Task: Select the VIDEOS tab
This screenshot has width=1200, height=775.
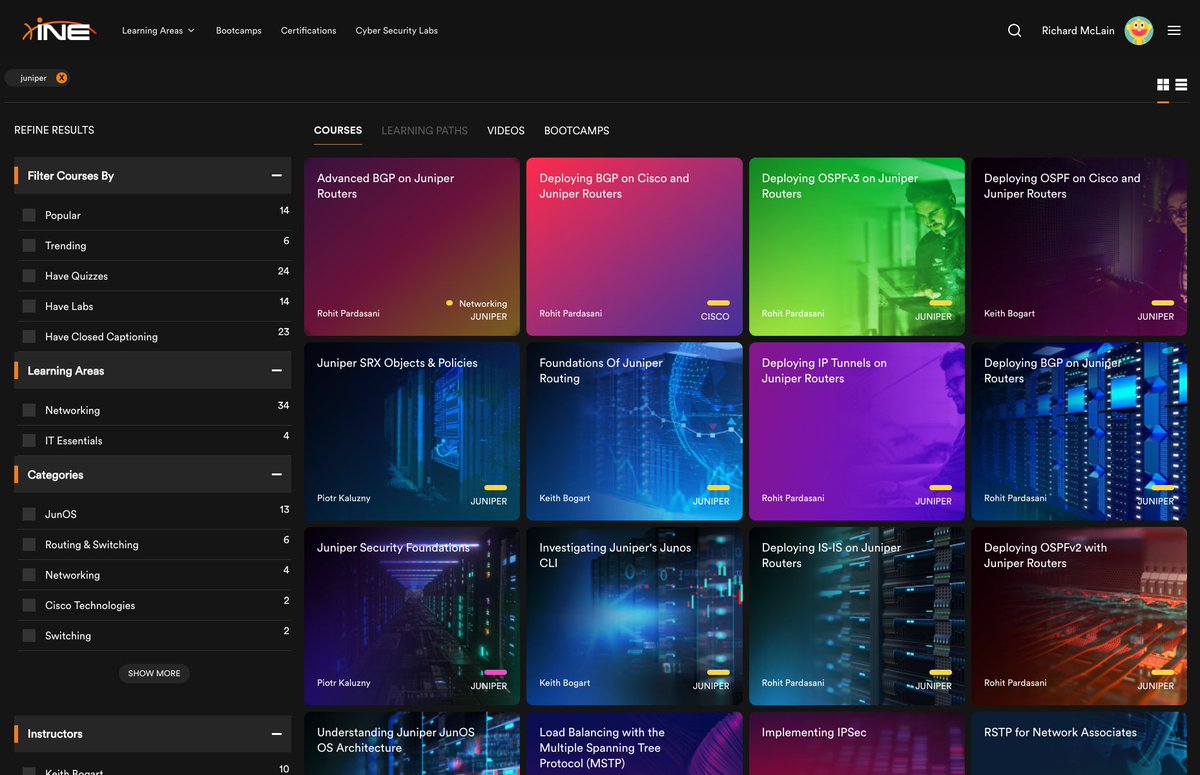Action: (x=506, y=131)
